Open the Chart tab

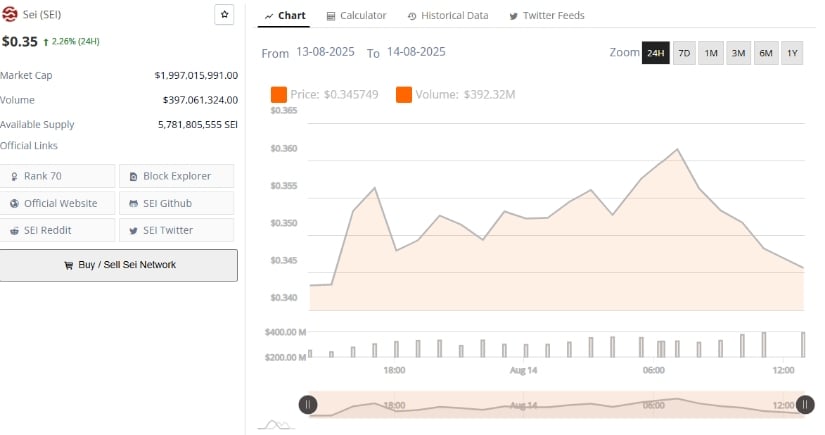click(x=284, y=16)
